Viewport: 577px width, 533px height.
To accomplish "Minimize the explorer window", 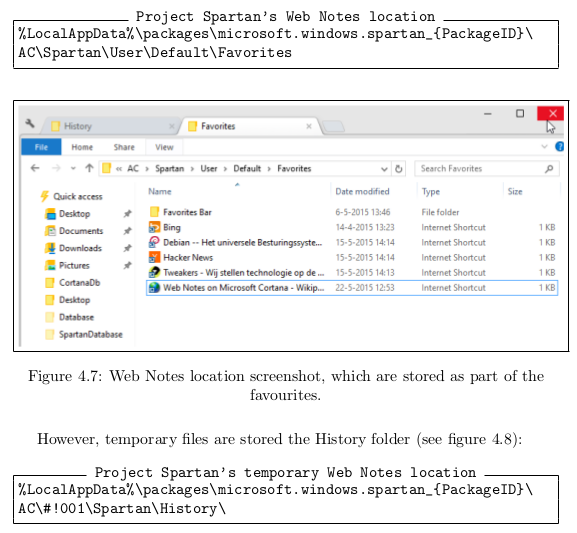I will pyautogui.click(x=488, y=114).
